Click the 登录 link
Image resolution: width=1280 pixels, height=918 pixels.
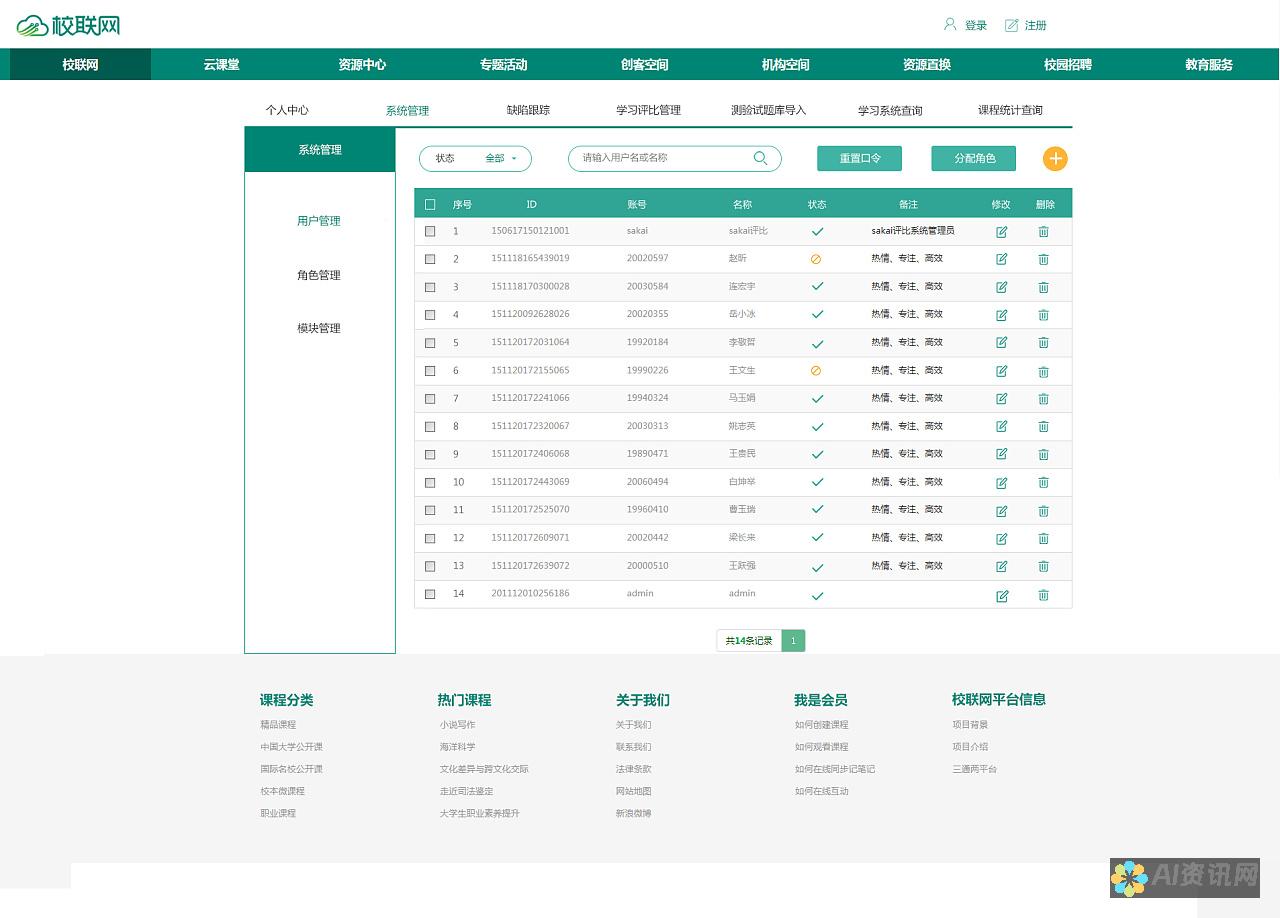coord(976,26)
